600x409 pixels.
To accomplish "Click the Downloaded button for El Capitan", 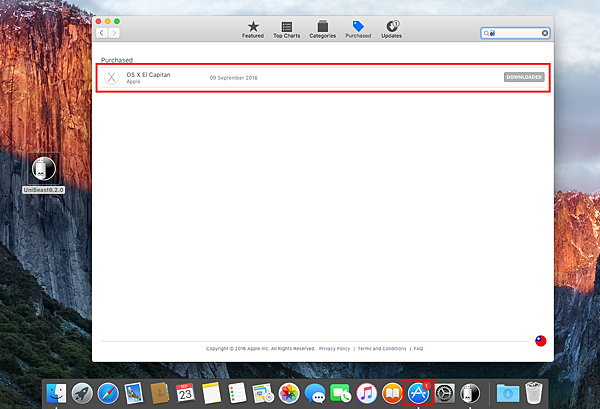I will [524, 77].
